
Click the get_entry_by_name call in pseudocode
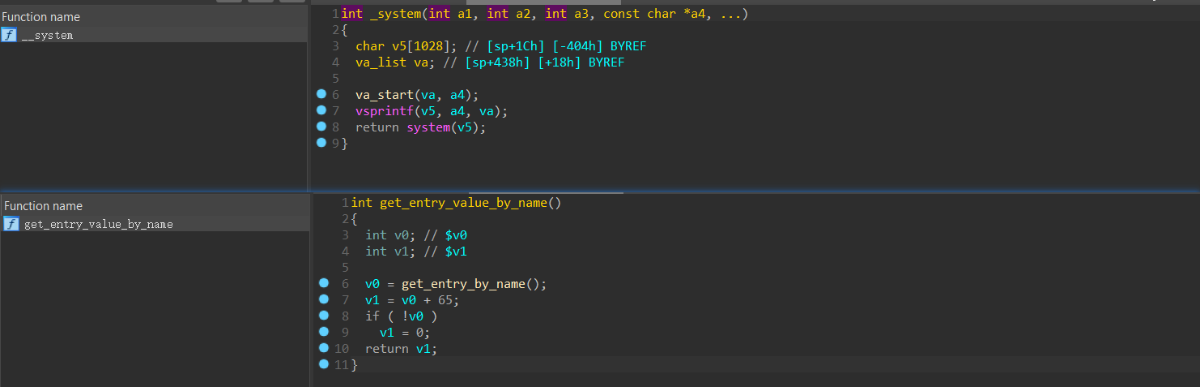point(463,284)
